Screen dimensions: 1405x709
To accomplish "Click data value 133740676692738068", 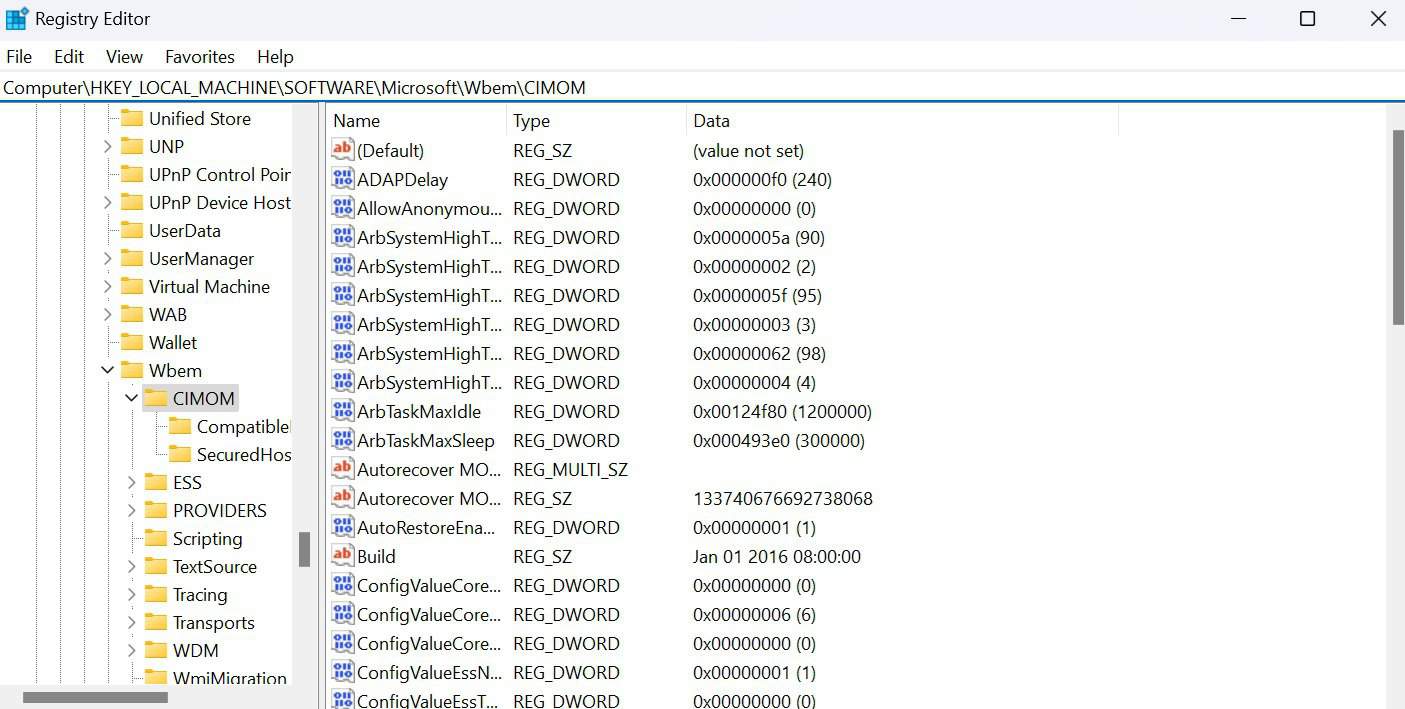I will tap(783, 498).
